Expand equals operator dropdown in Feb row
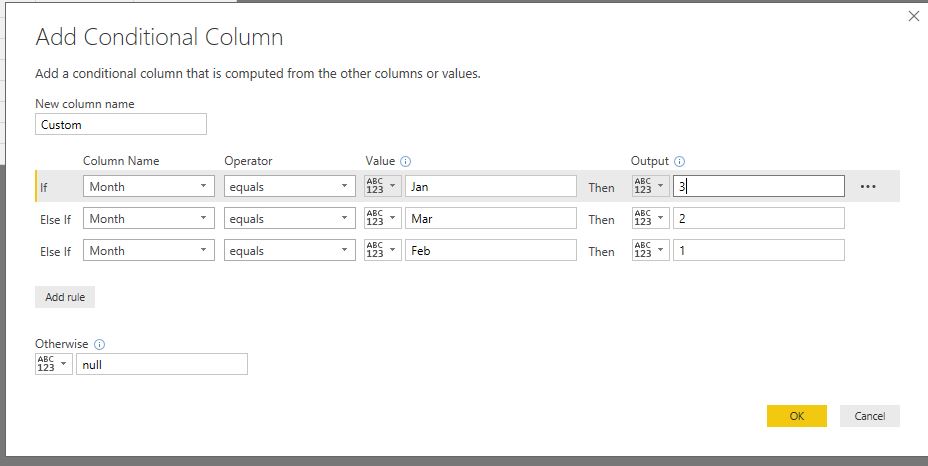The width and height of the screenshot is (928, 466). (x=289, y=250)
